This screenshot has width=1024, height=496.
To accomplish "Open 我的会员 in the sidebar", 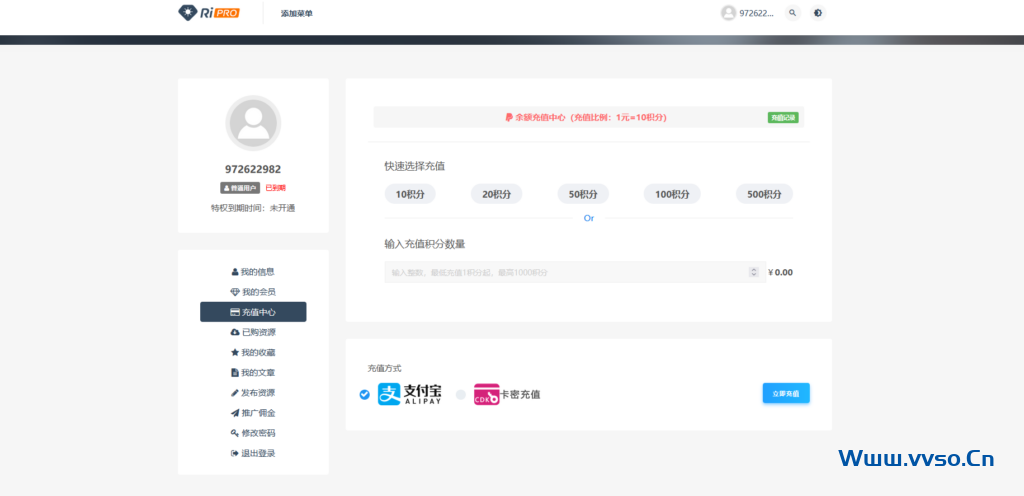I will click(x=253, y=292).
